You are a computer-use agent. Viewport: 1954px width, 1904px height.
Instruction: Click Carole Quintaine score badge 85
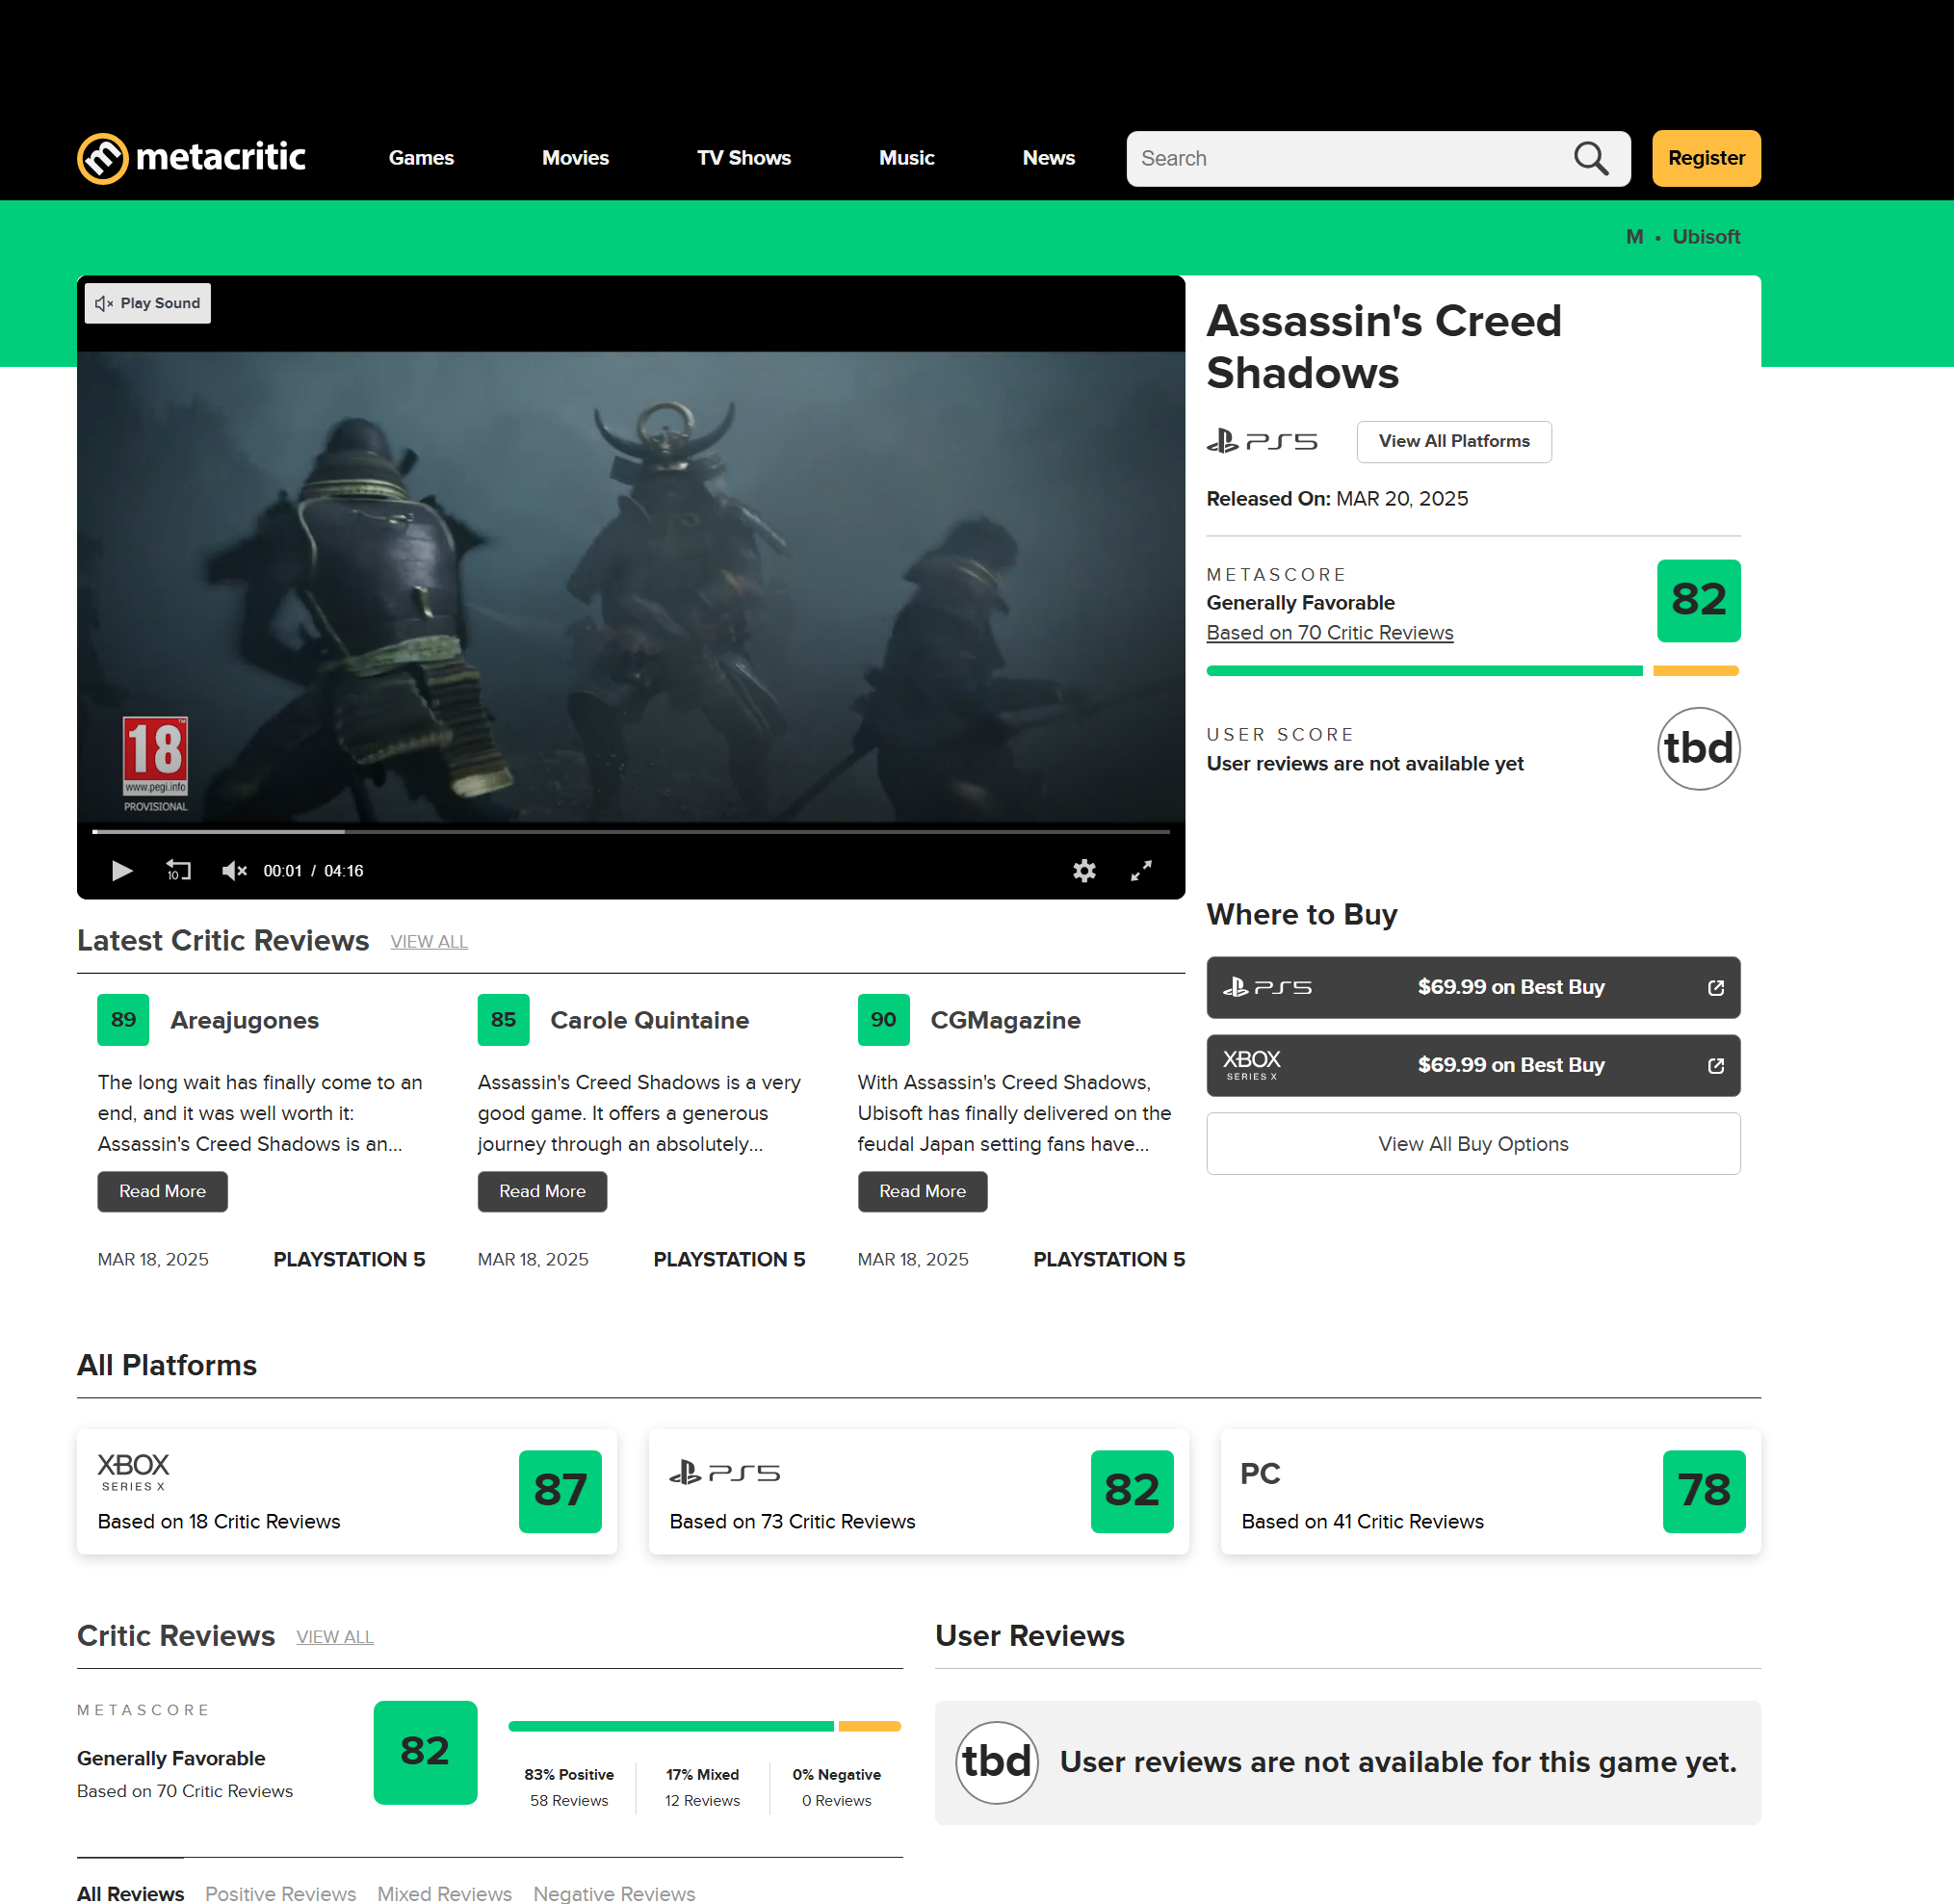click(503, 1020)
